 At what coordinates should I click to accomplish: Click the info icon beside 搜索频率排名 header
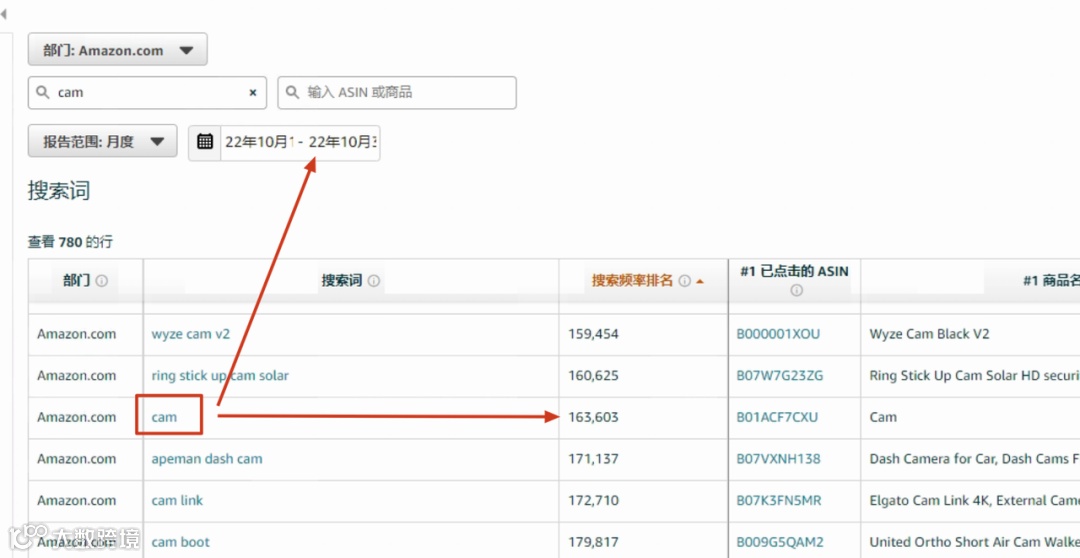coord(685,281)
